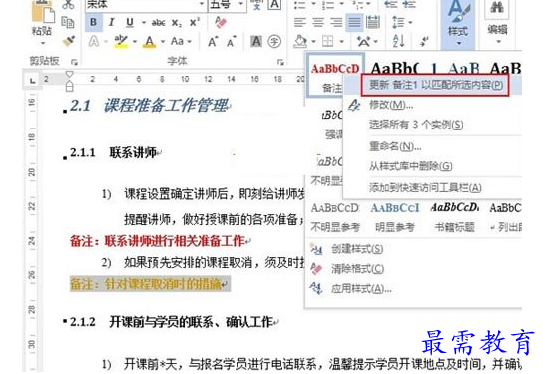The image size is (543, 374).
Task: Click the Cut scissors icon
Action: (x=68, y=5)
